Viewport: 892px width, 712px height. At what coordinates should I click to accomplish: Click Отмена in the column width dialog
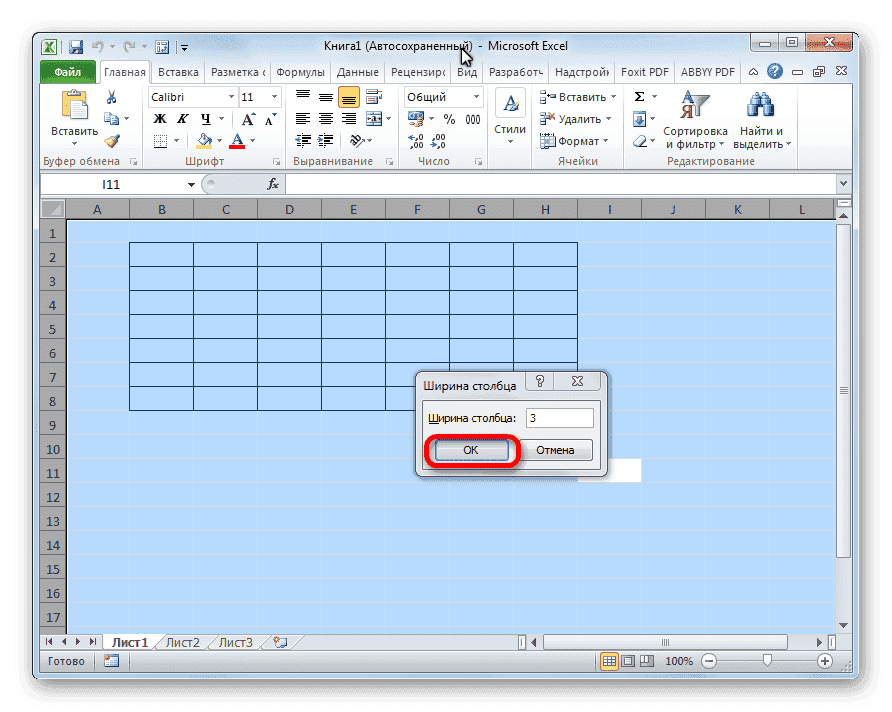pos(556,450)
